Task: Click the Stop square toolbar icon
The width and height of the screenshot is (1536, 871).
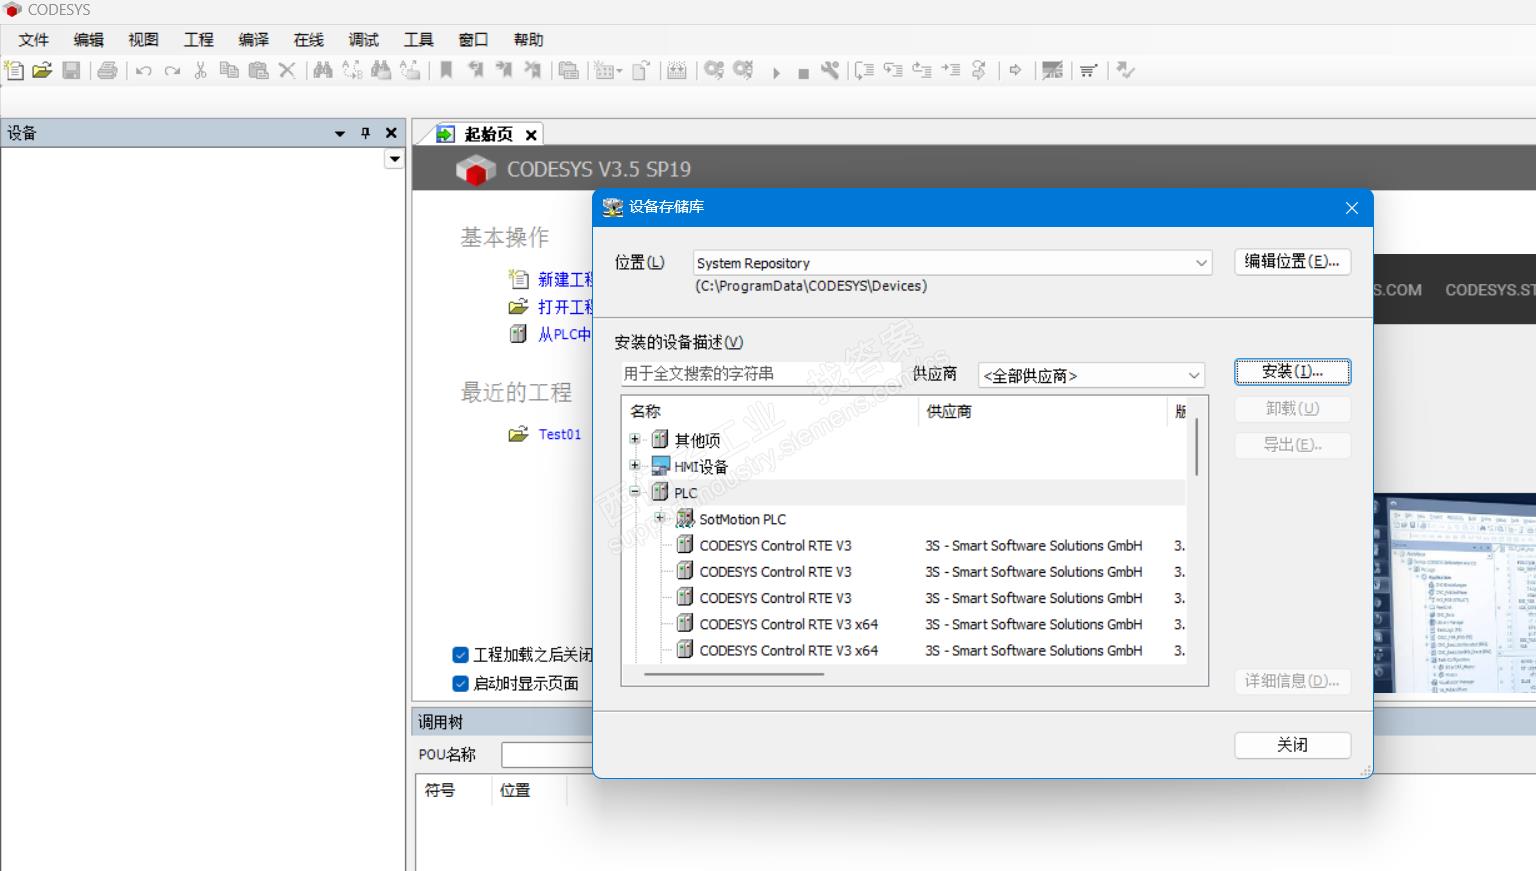Action: tap(803, 73)
